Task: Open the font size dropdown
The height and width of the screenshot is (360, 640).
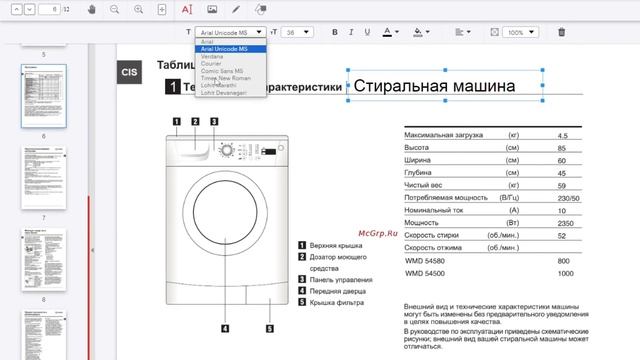Action: [297, 32]
